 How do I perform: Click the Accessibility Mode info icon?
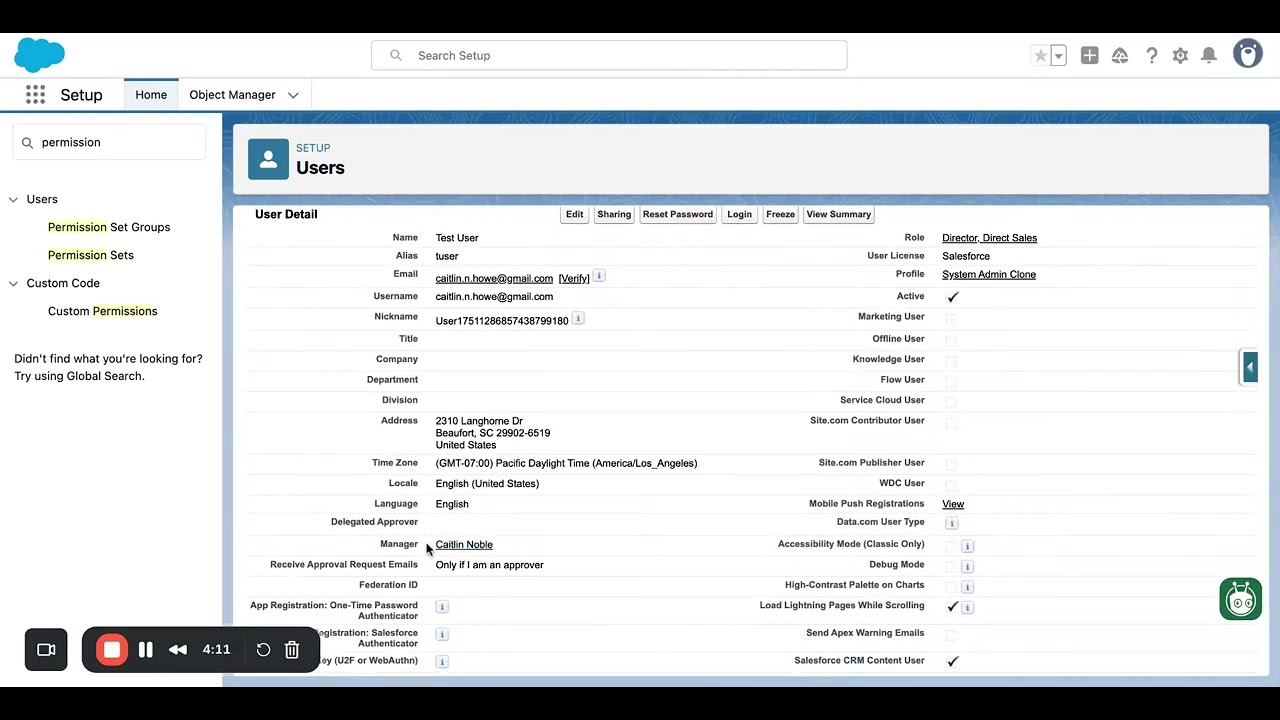point(967,546)
